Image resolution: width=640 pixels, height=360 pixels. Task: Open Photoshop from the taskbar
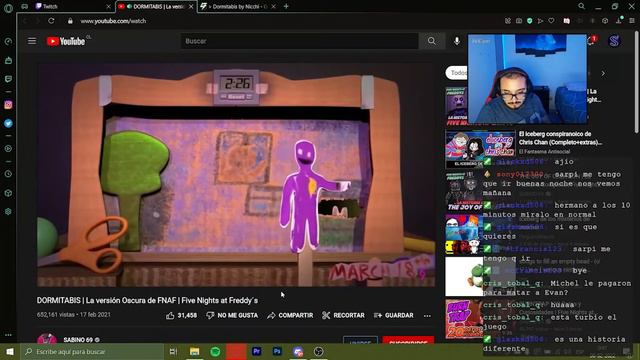(277, 351)
